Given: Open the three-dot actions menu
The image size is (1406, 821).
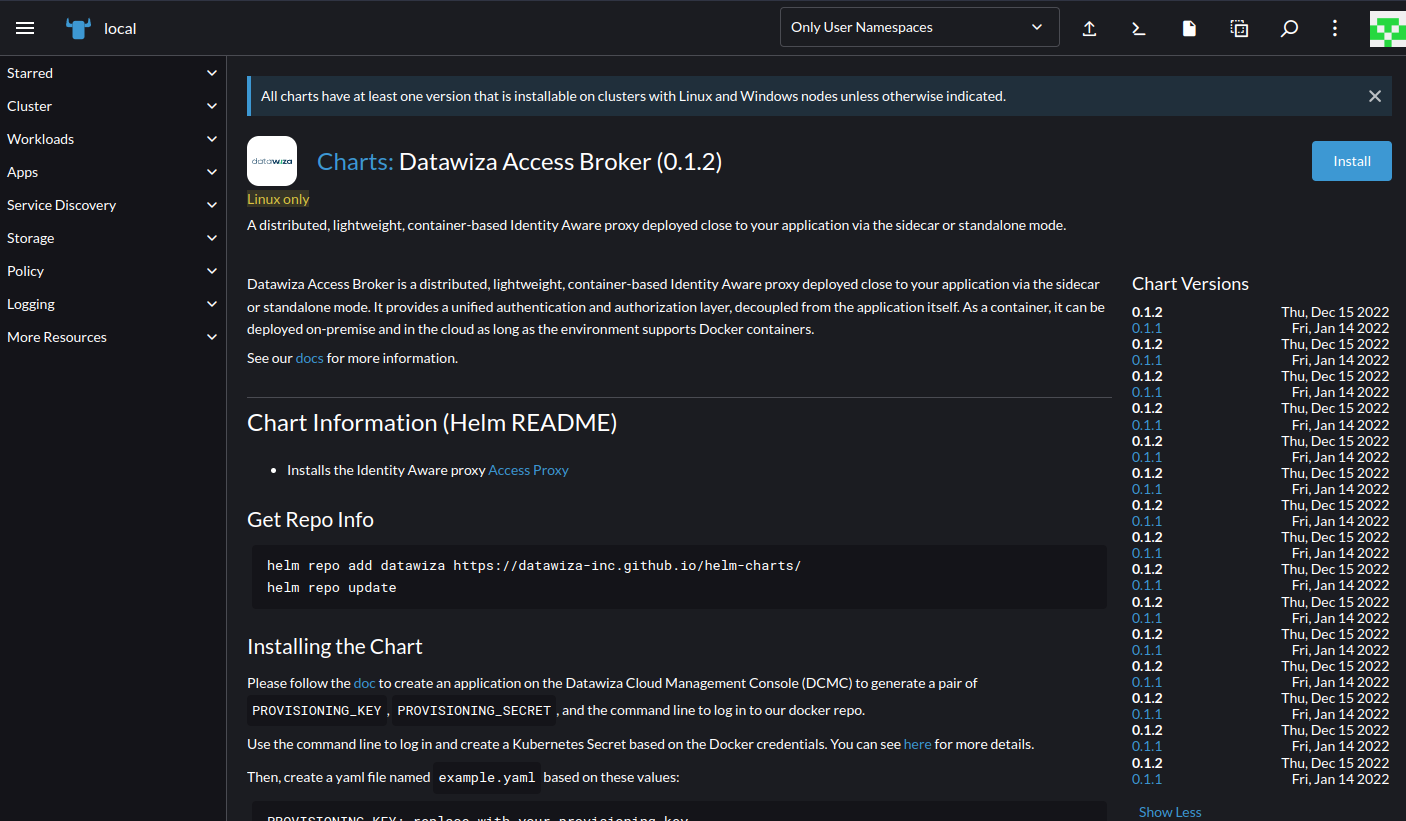Looking at the screenshot, I should (1335, 28).
